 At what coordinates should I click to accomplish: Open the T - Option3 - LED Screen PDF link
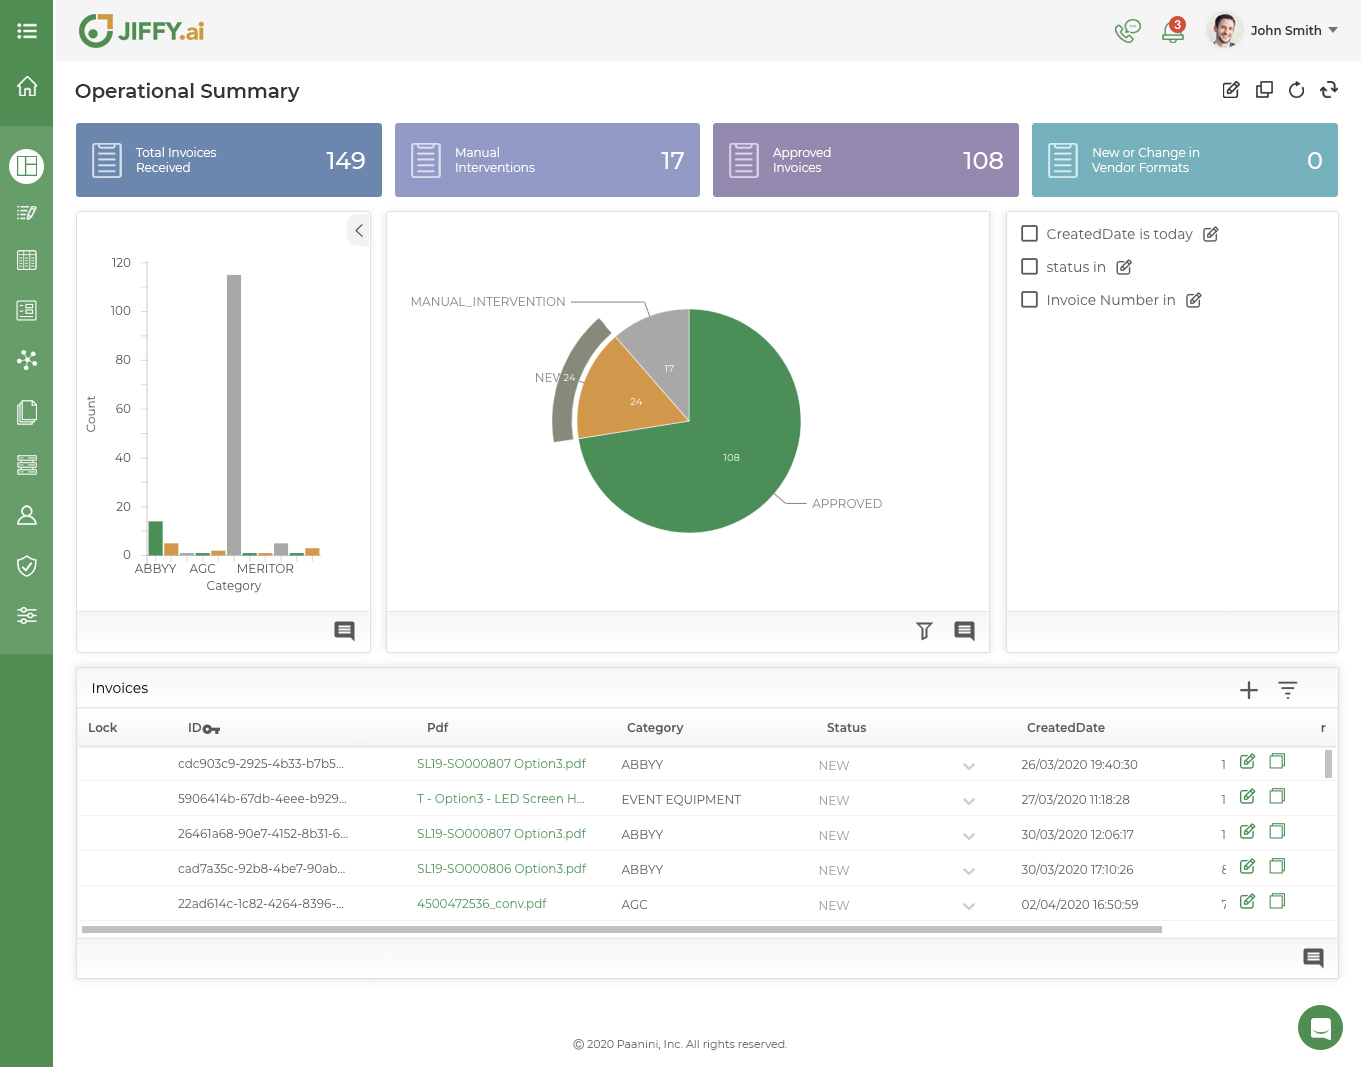click(x=500, y=799)
